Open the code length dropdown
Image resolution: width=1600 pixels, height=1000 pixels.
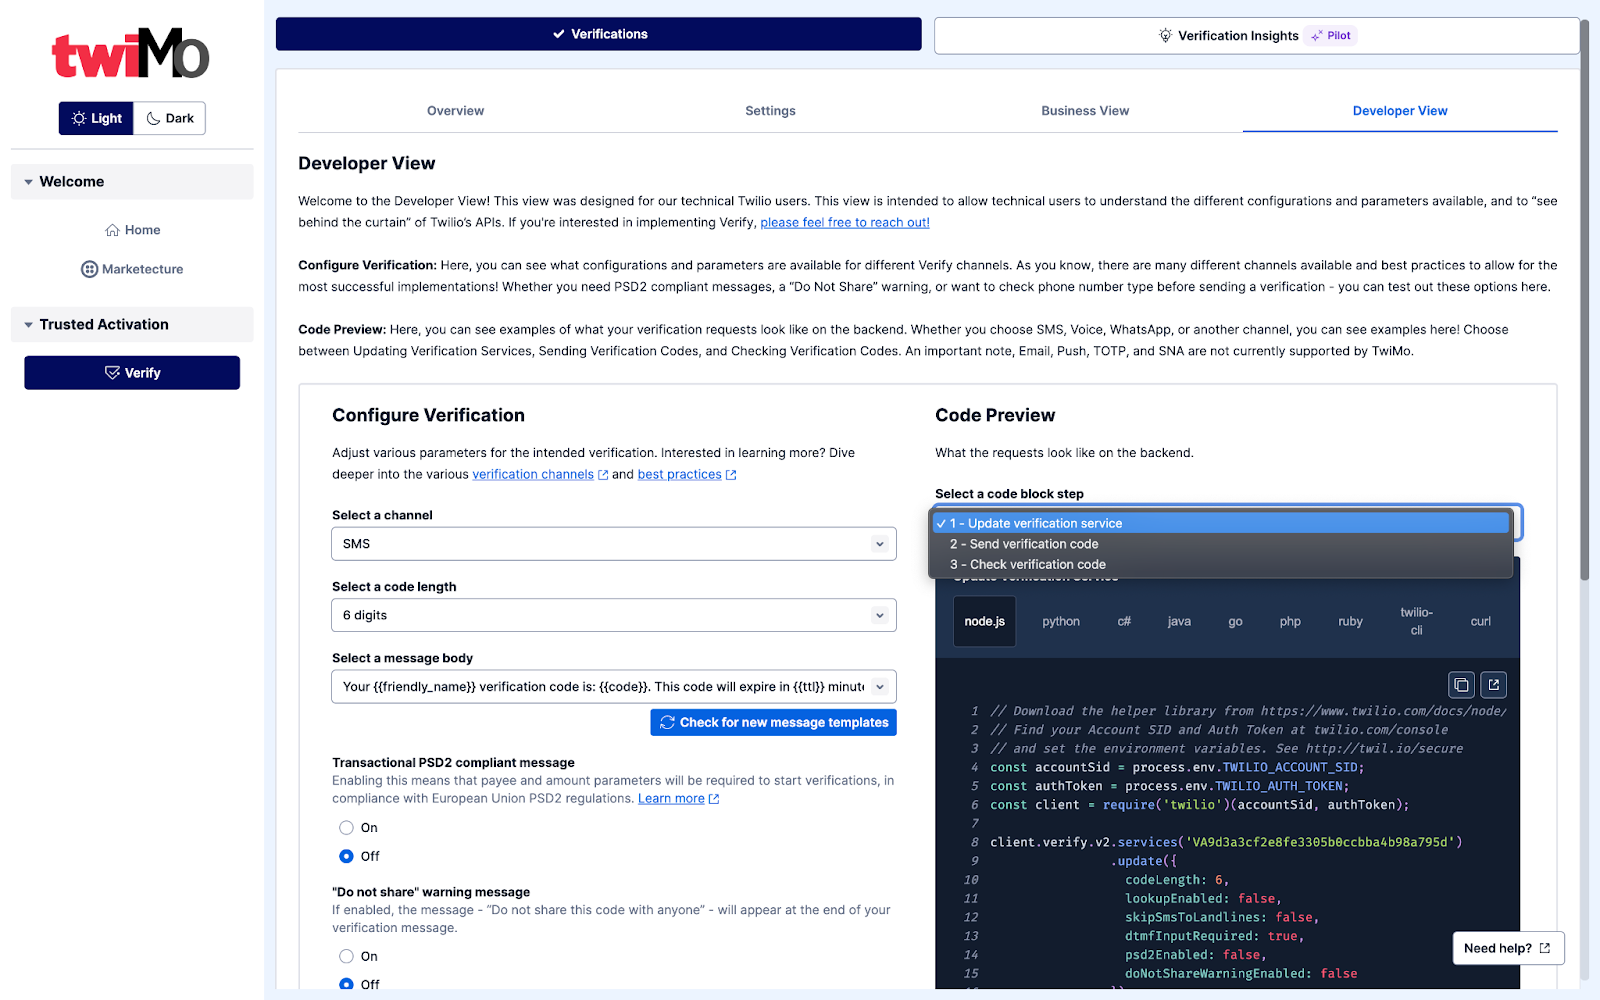614,615
